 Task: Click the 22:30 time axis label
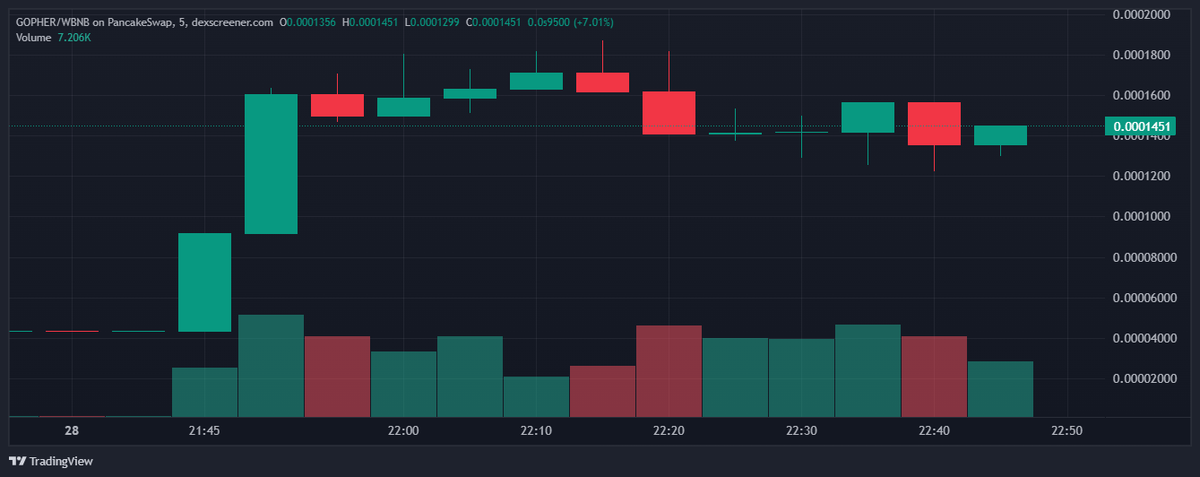[801, 430]
